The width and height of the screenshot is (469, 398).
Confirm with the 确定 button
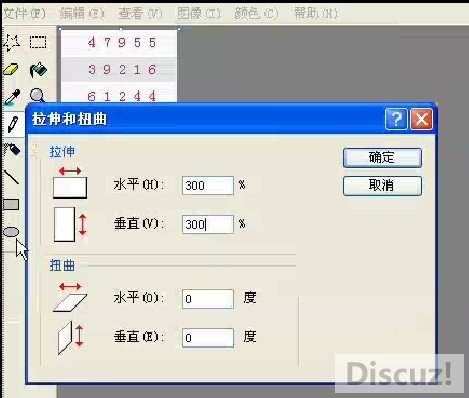coord(382,158)
